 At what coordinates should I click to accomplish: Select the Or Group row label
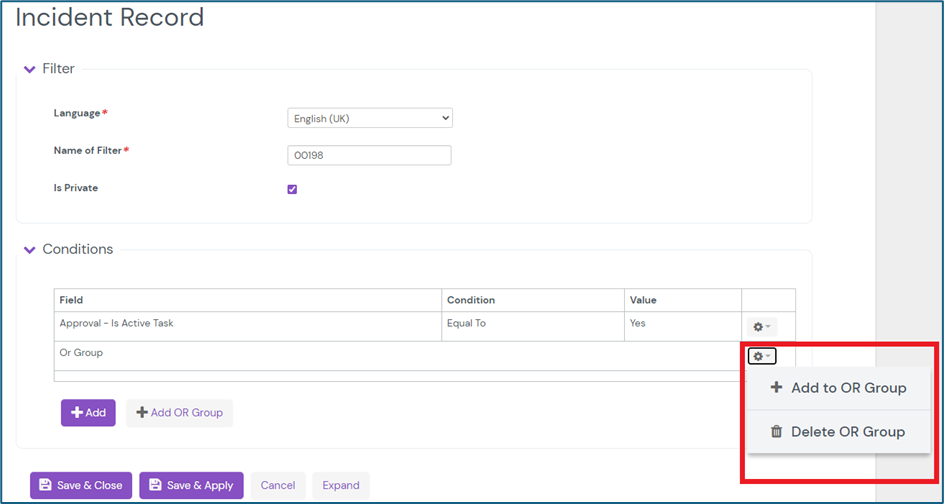tap(81, 353)
